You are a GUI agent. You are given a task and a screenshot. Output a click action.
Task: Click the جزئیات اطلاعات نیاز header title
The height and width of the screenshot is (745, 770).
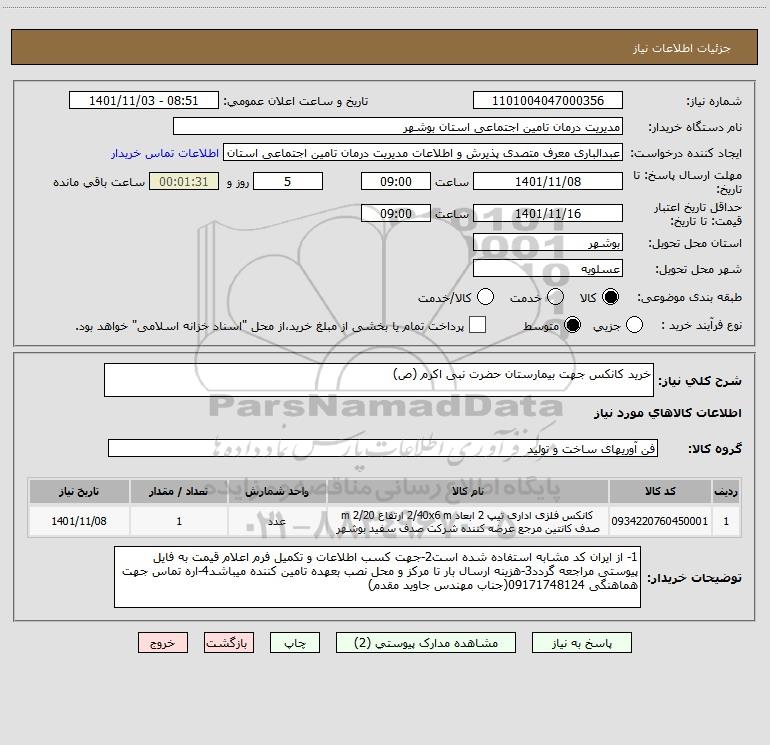click(682, 48)
